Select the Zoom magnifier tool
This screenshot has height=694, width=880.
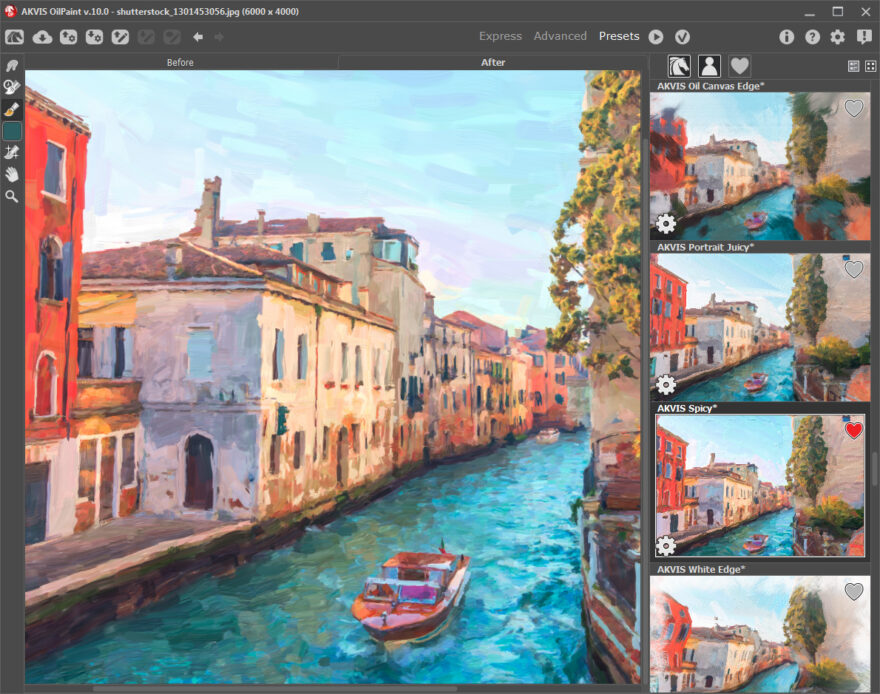click(12, 196)
